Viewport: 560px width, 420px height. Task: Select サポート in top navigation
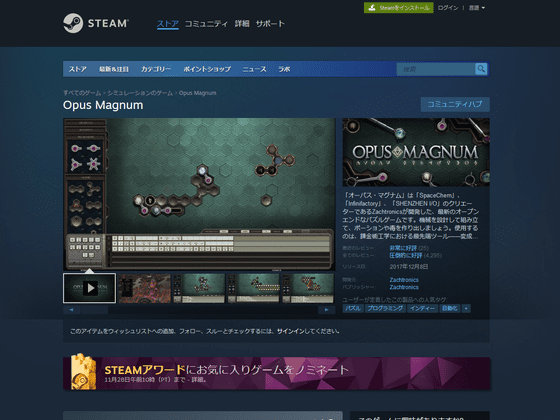coord(270,24)
